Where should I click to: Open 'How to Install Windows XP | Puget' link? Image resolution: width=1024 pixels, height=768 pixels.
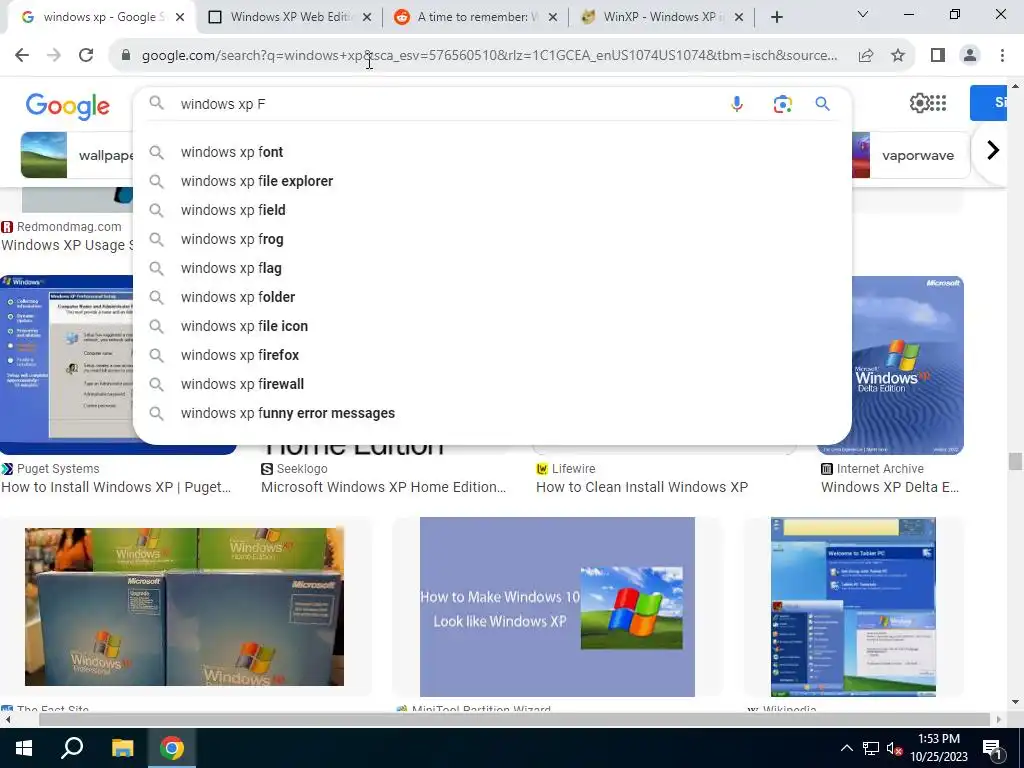coord(116,487)
